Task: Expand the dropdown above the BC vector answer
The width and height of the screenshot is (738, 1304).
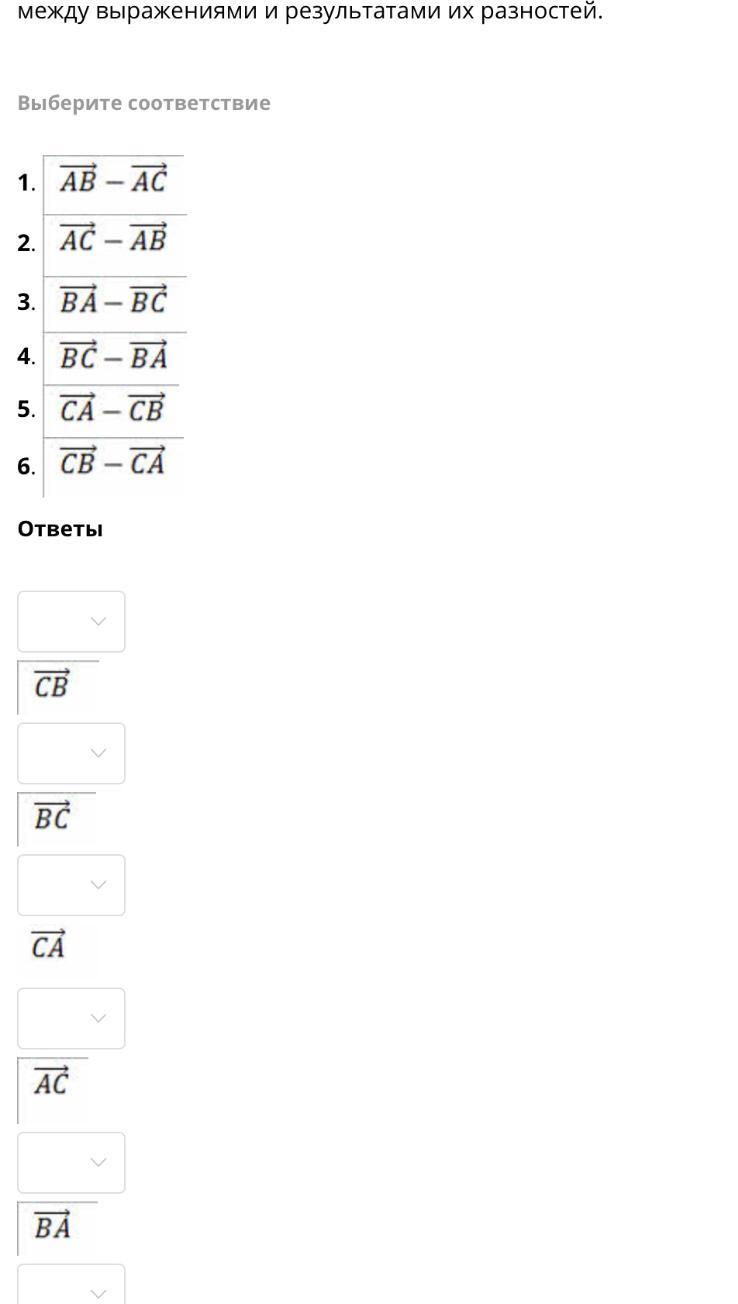Action: (x=71, y=753)
